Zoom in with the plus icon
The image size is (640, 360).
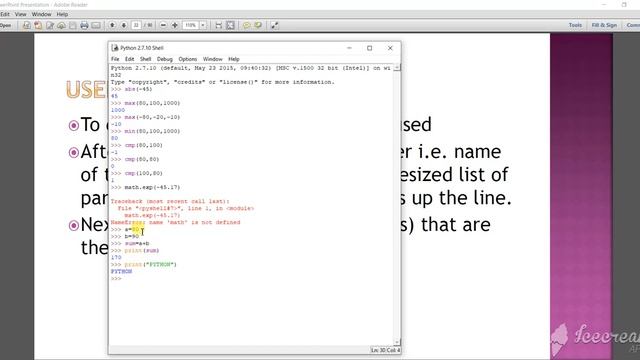tap(175, 25)
